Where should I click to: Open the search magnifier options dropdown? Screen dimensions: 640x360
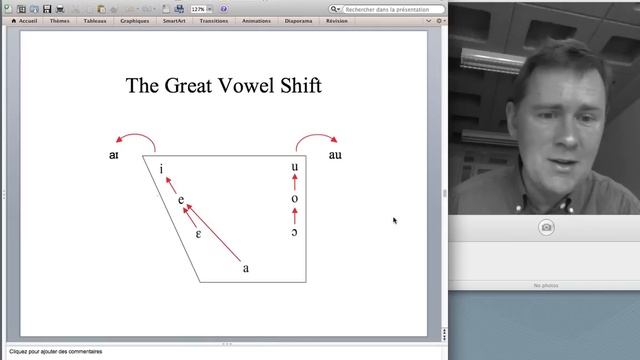(335, 9)
